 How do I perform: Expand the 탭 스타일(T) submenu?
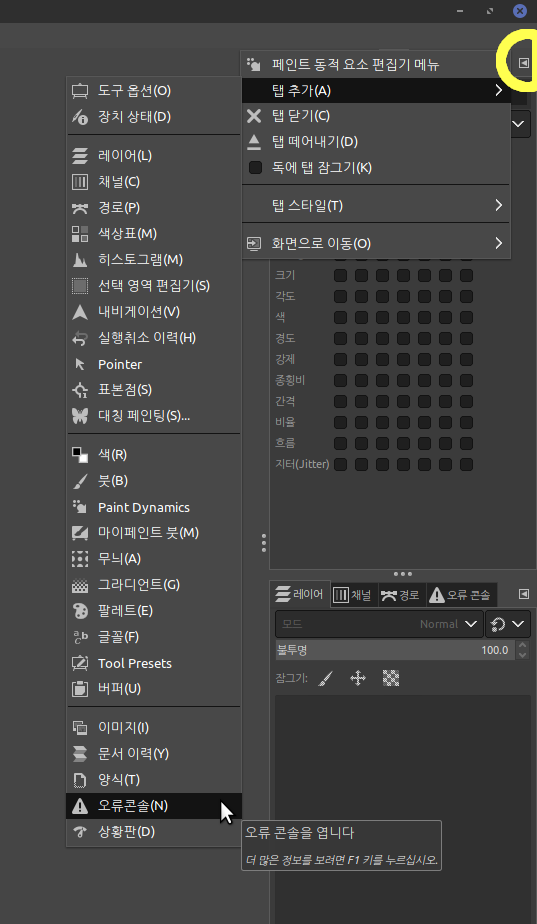376,206
